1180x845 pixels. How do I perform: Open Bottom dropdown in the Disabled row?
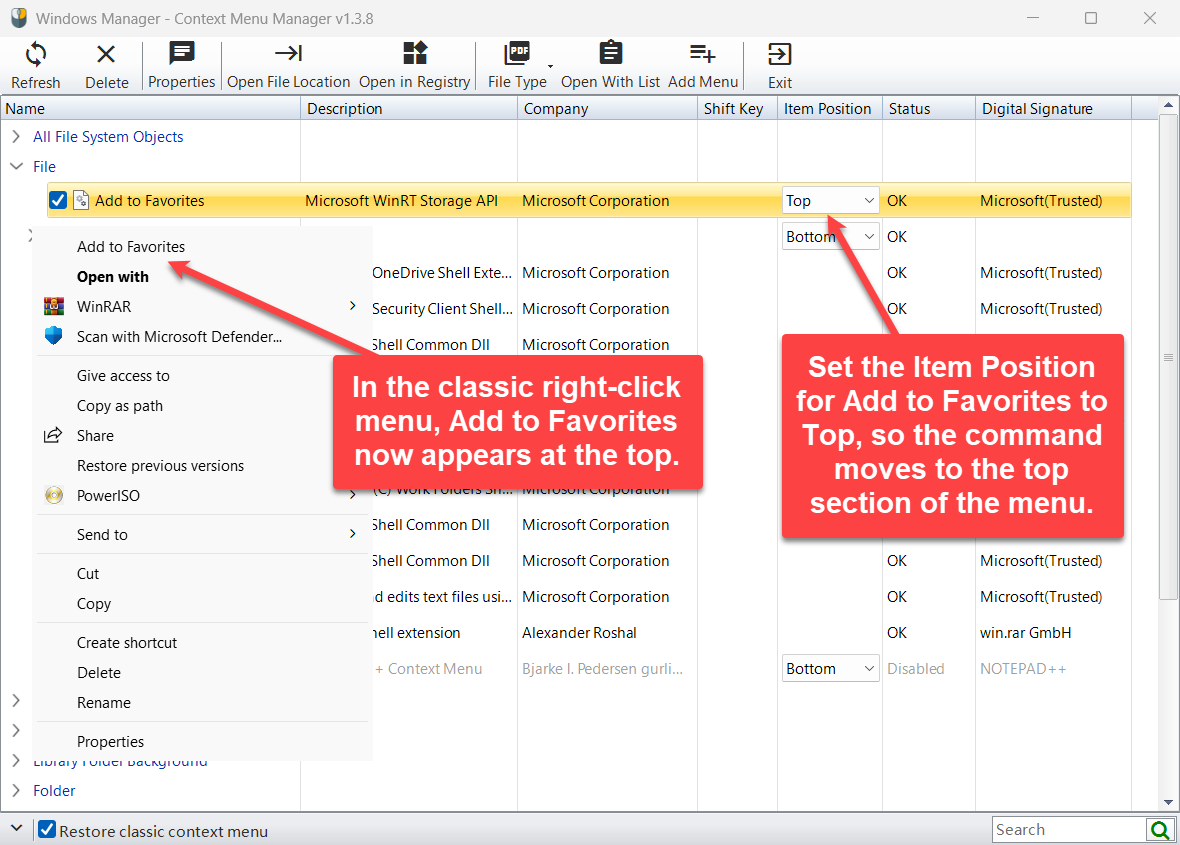tap(831, 668)
